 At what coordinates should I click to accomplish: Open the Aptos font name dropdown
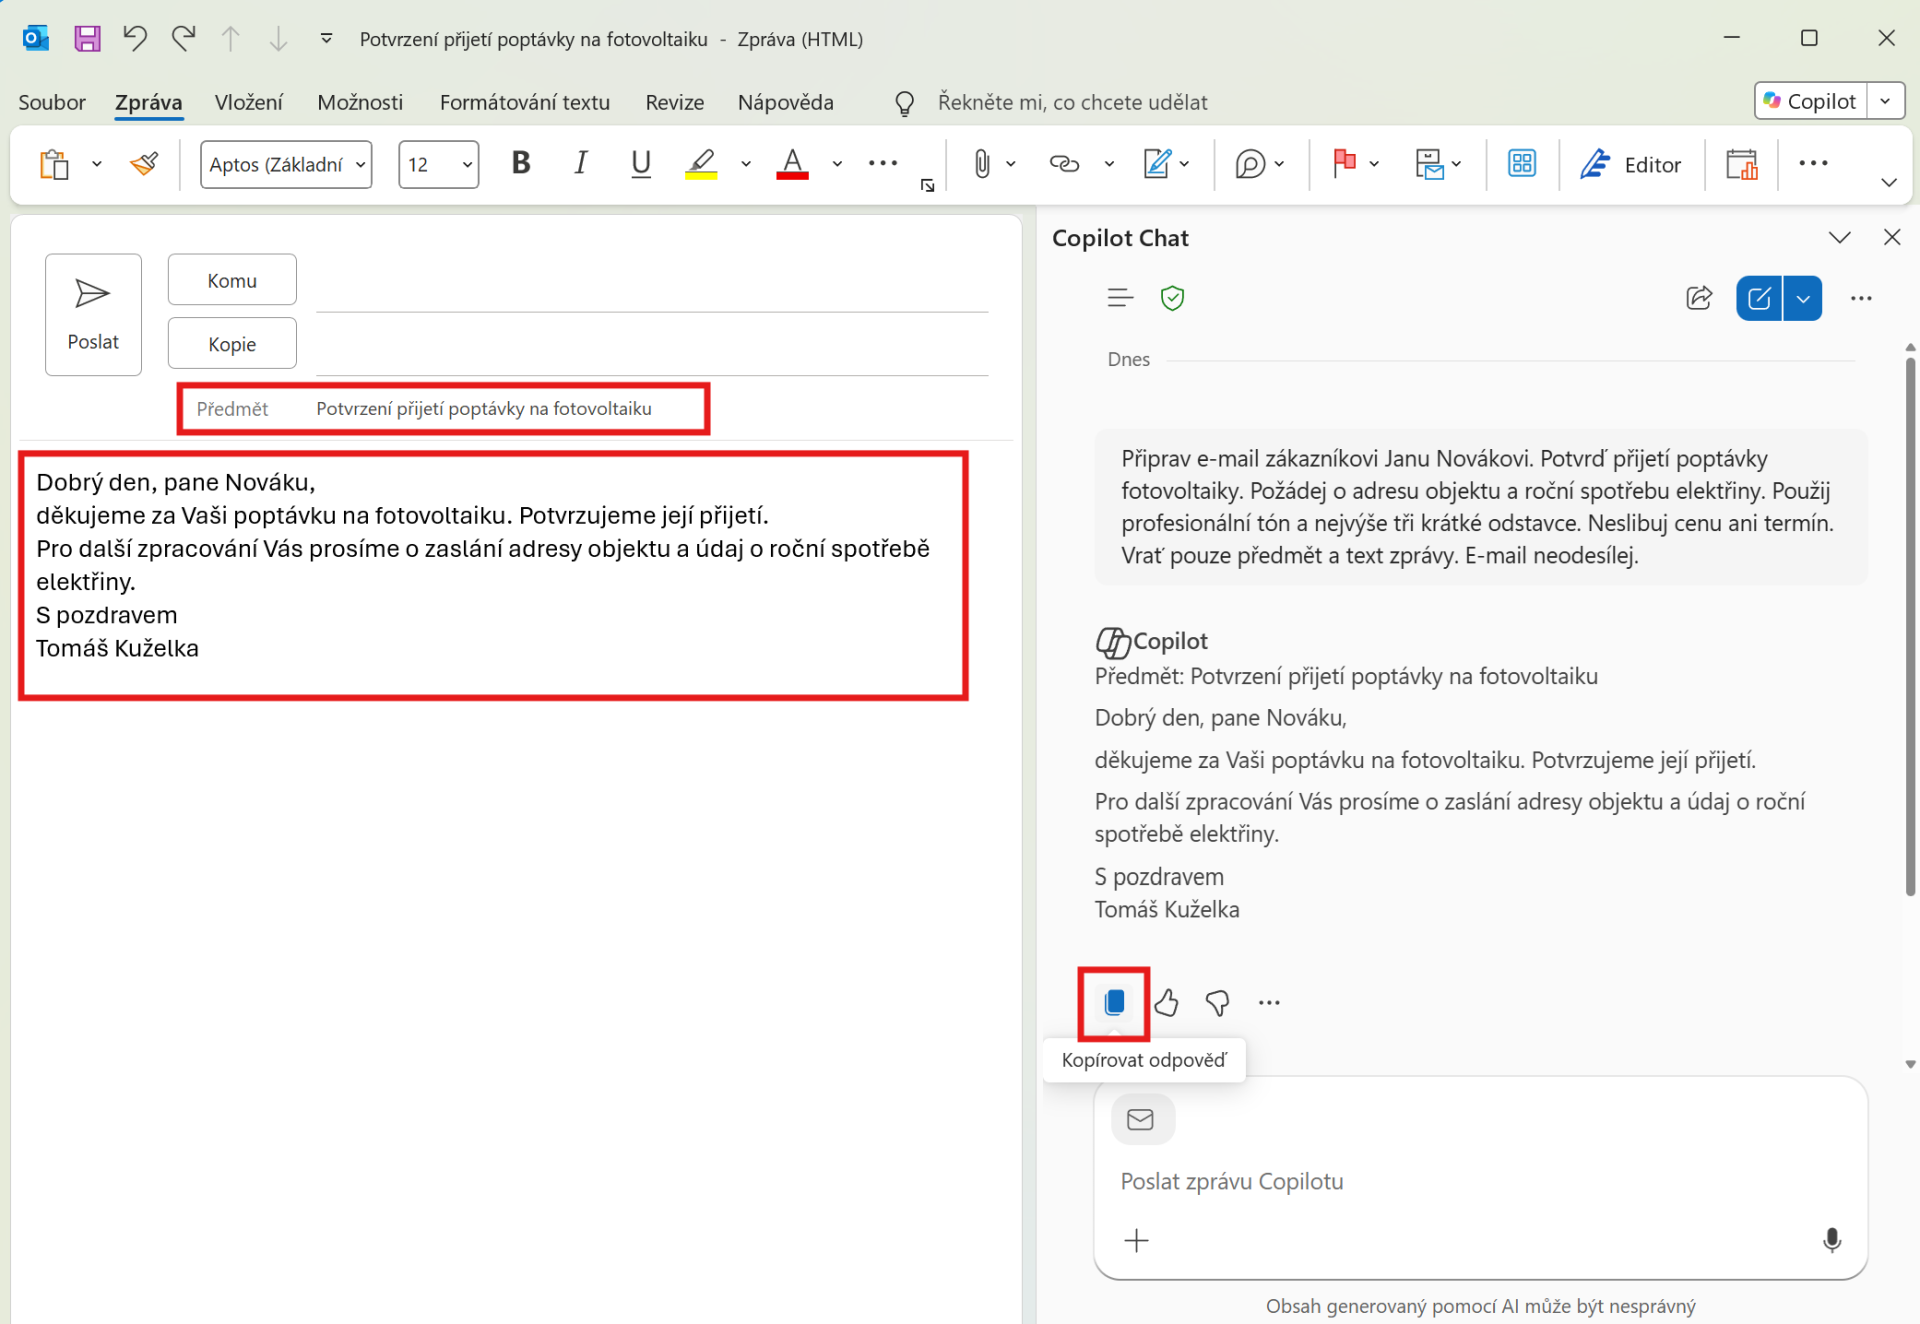coord(360,165)
